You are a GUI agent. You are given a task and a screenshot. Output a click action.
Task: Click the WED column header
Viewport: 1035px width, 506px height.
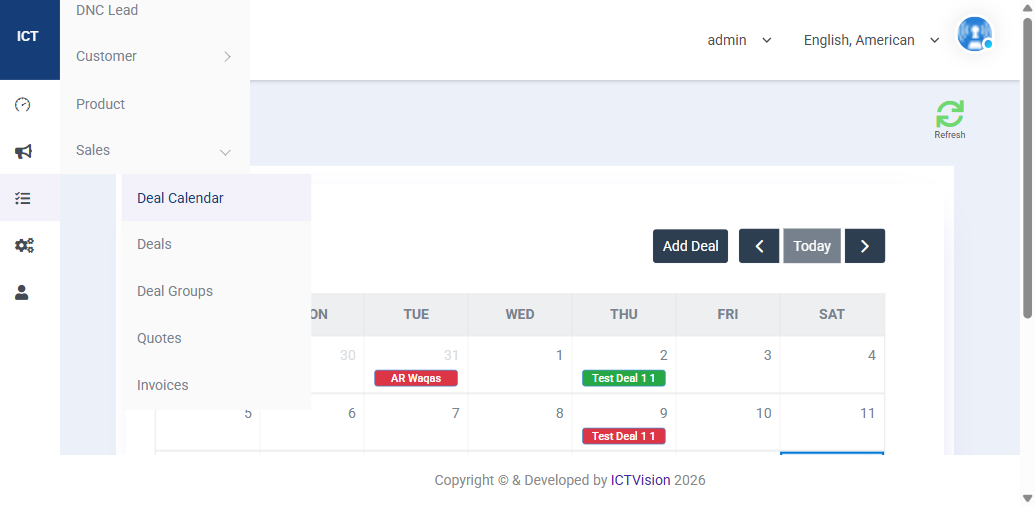coord(520,315)
